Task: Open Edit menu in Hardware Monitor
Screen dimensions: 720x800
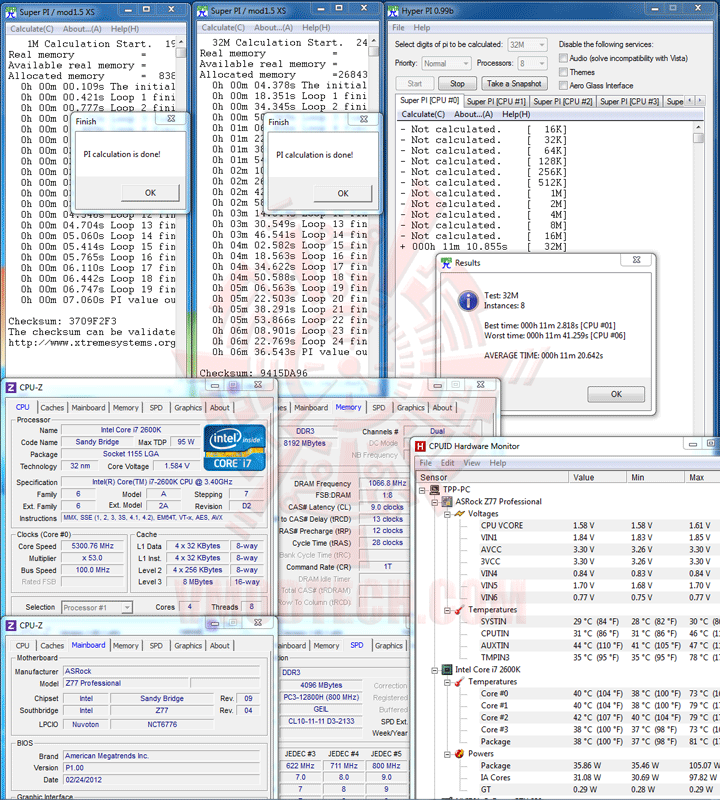Action: coord(448,463)
